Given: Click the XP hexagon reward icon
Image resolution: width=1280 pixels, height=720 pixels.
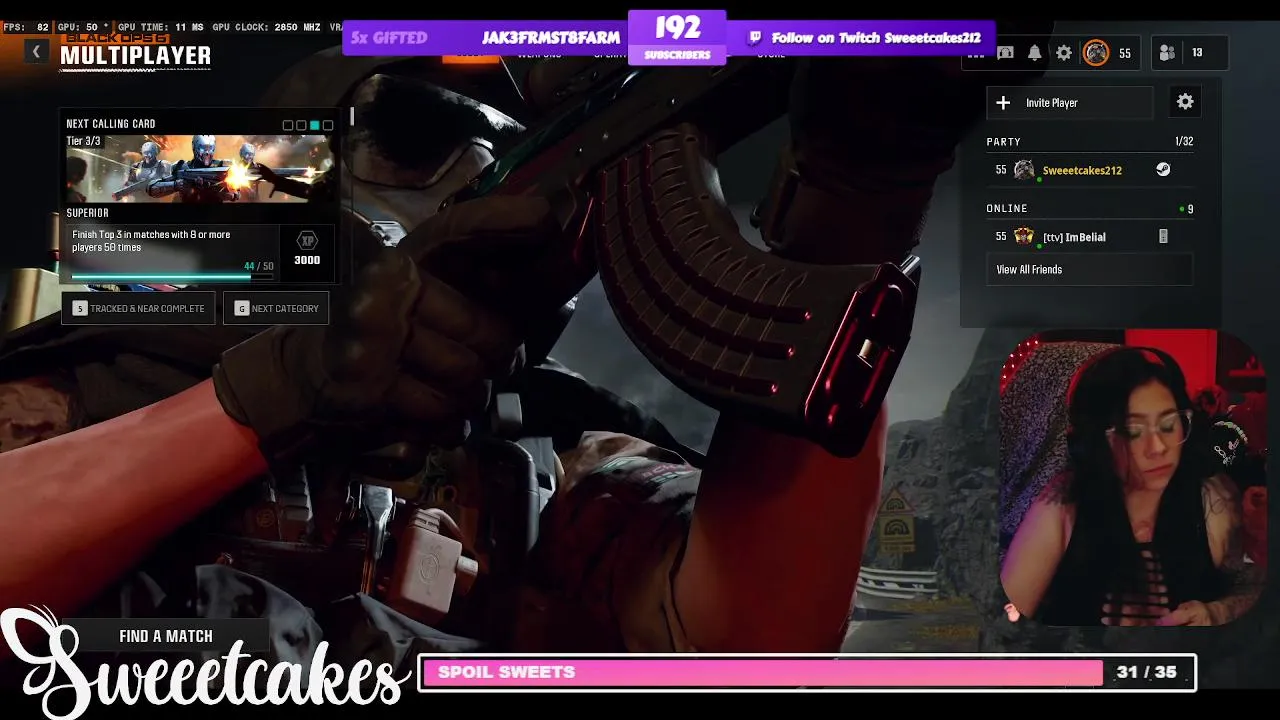Looking at the screenshot, I should coord(307,241).
